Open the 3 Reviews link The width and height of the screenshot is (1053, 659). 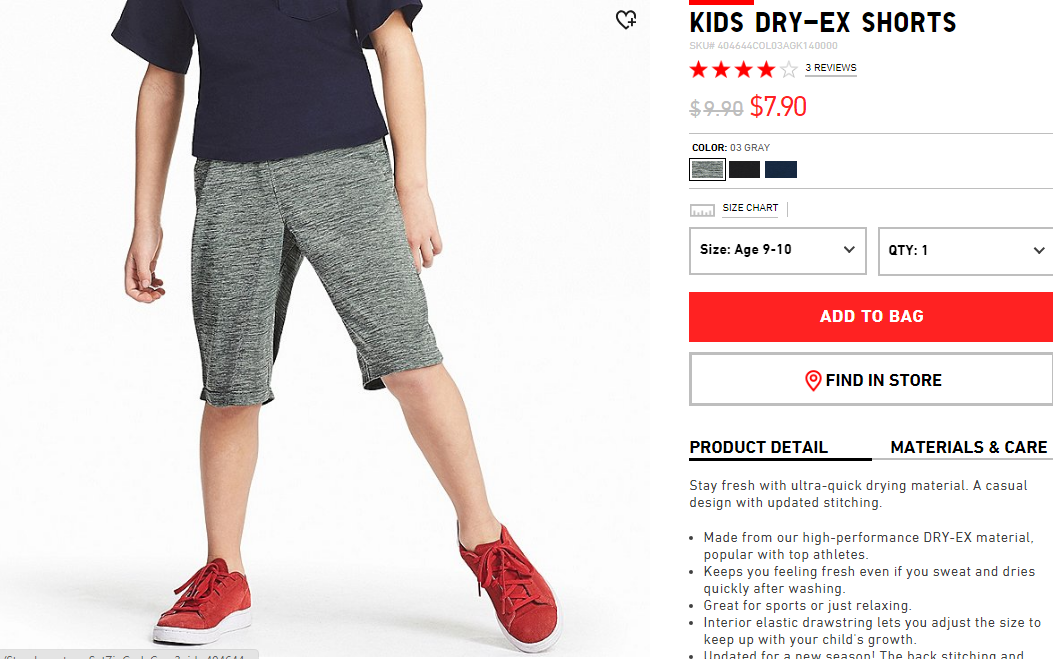[831, 68]
